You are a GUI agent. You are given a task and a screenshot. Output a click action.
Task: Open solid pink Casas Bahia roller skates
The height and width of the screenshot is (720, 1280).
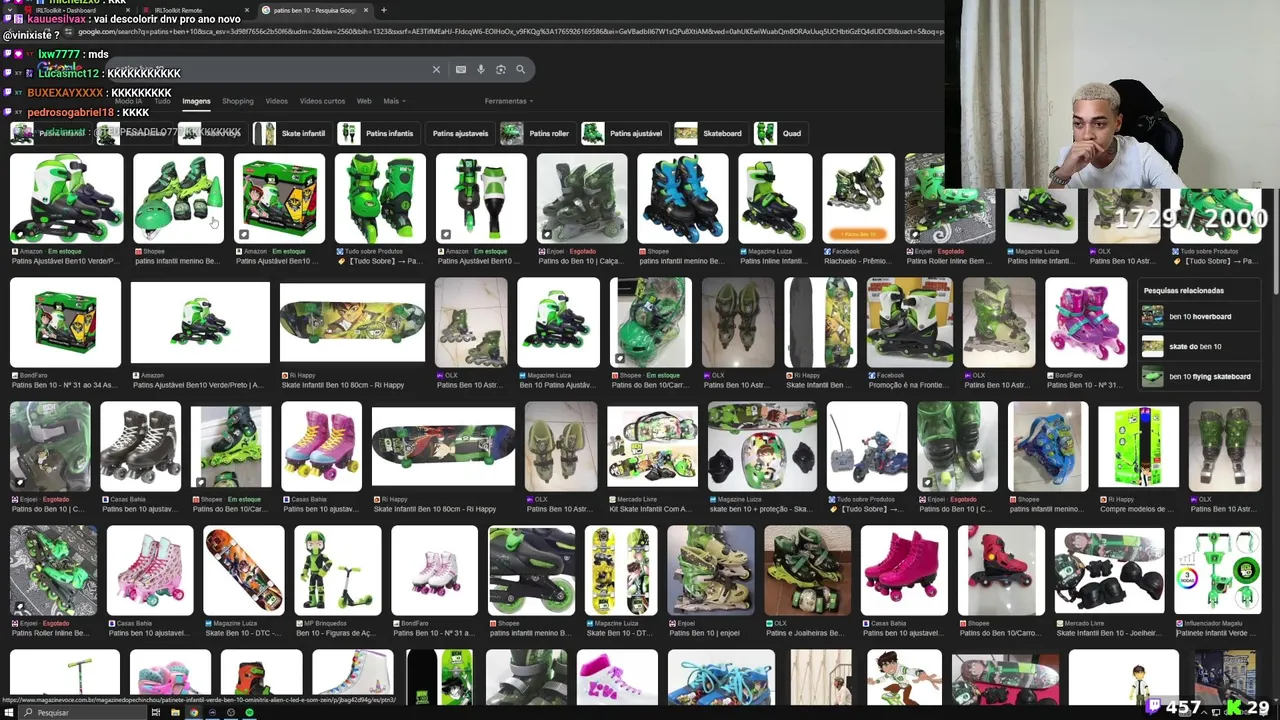(904, 570)
